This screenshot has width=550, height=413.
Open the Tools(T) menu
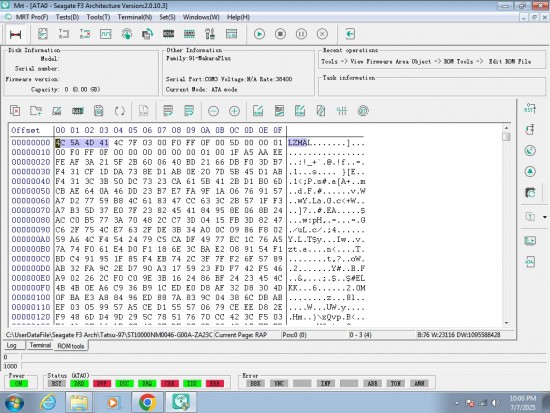pyautogui.click(x=98, y=17)
